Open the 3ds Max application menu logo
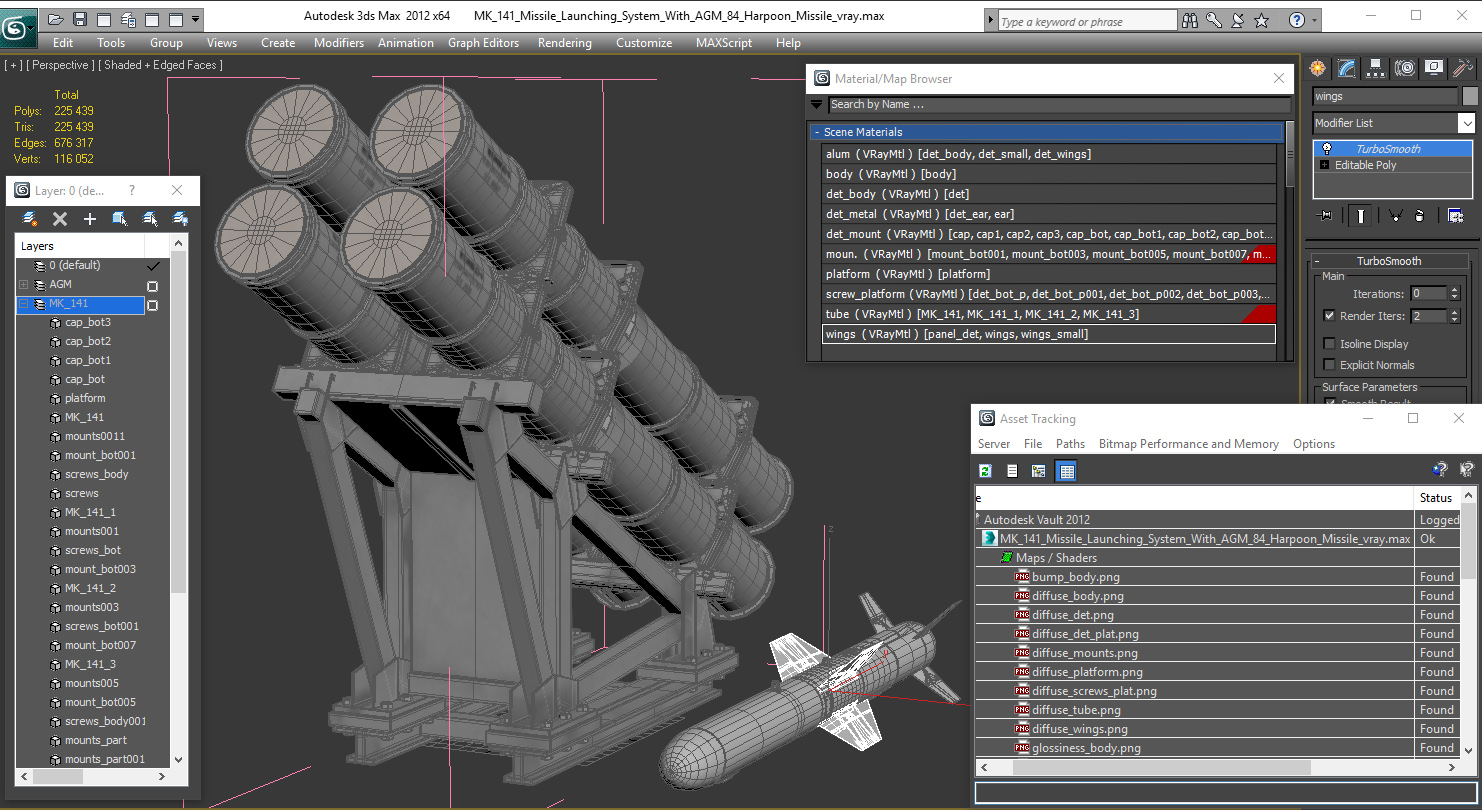 coord(18,26)
